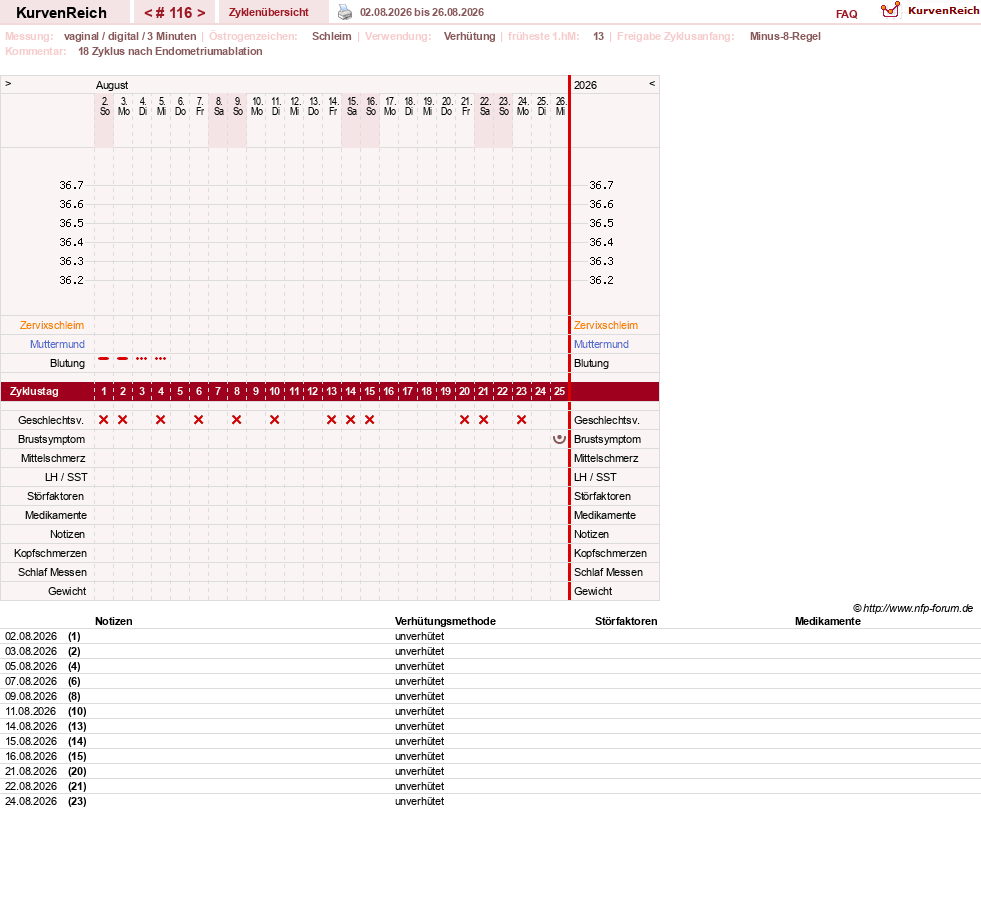Collapse the chart with the < arrow next to 2026
Viewport: 981px width, 920px height.
652,83
